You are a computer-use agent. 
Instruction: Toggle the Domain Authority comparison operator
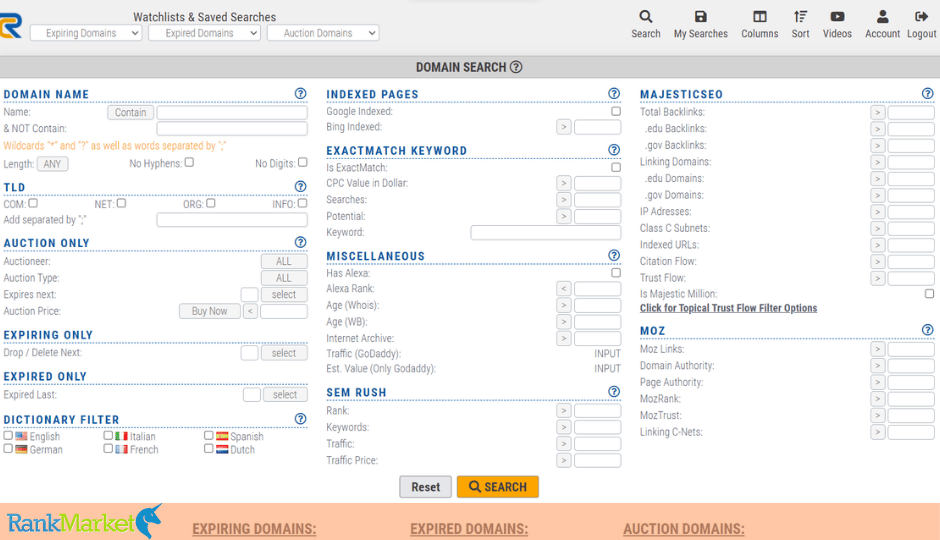point(878,366)
